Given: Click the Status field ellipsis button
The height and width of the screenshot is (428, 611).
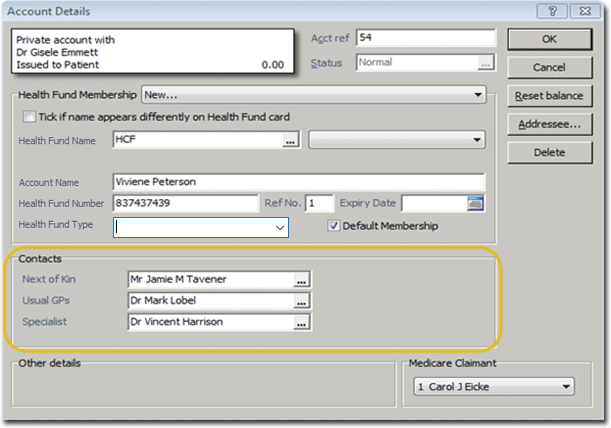Looking at the screenshot, I should pos(486,62).
